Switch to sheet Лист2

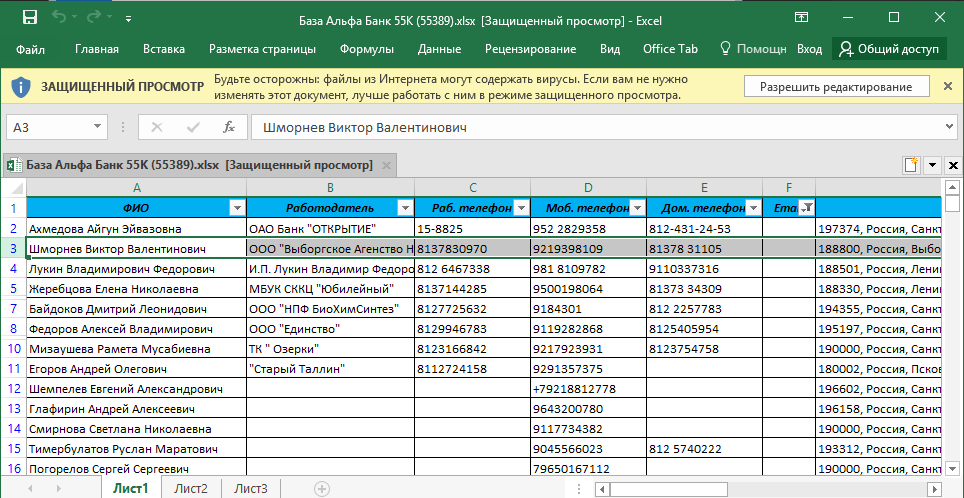[x=191, y=489]
